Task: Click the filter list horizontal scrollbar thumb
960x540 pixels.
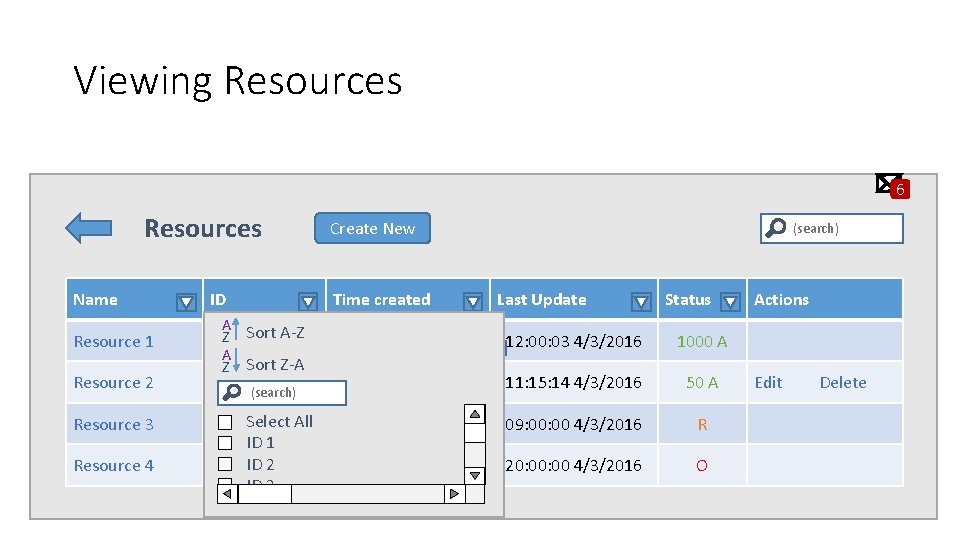Action: pos(340,494)
